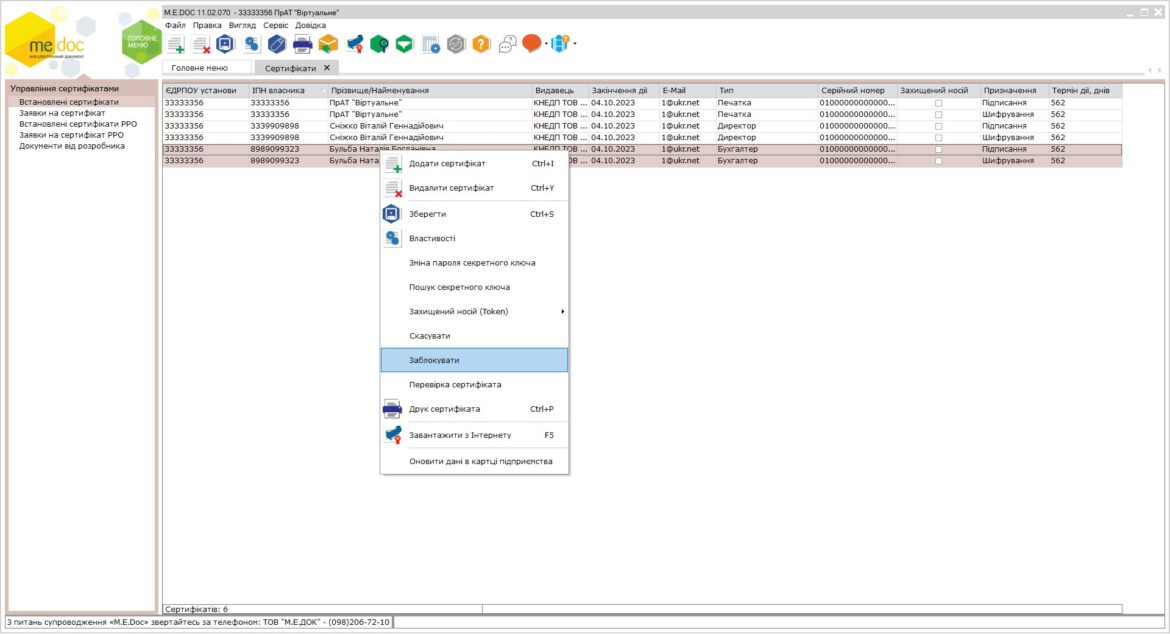The image size is (1170, 634).
Task: Sort by the Серійний номер column header
Action: (x=857, y=90)
